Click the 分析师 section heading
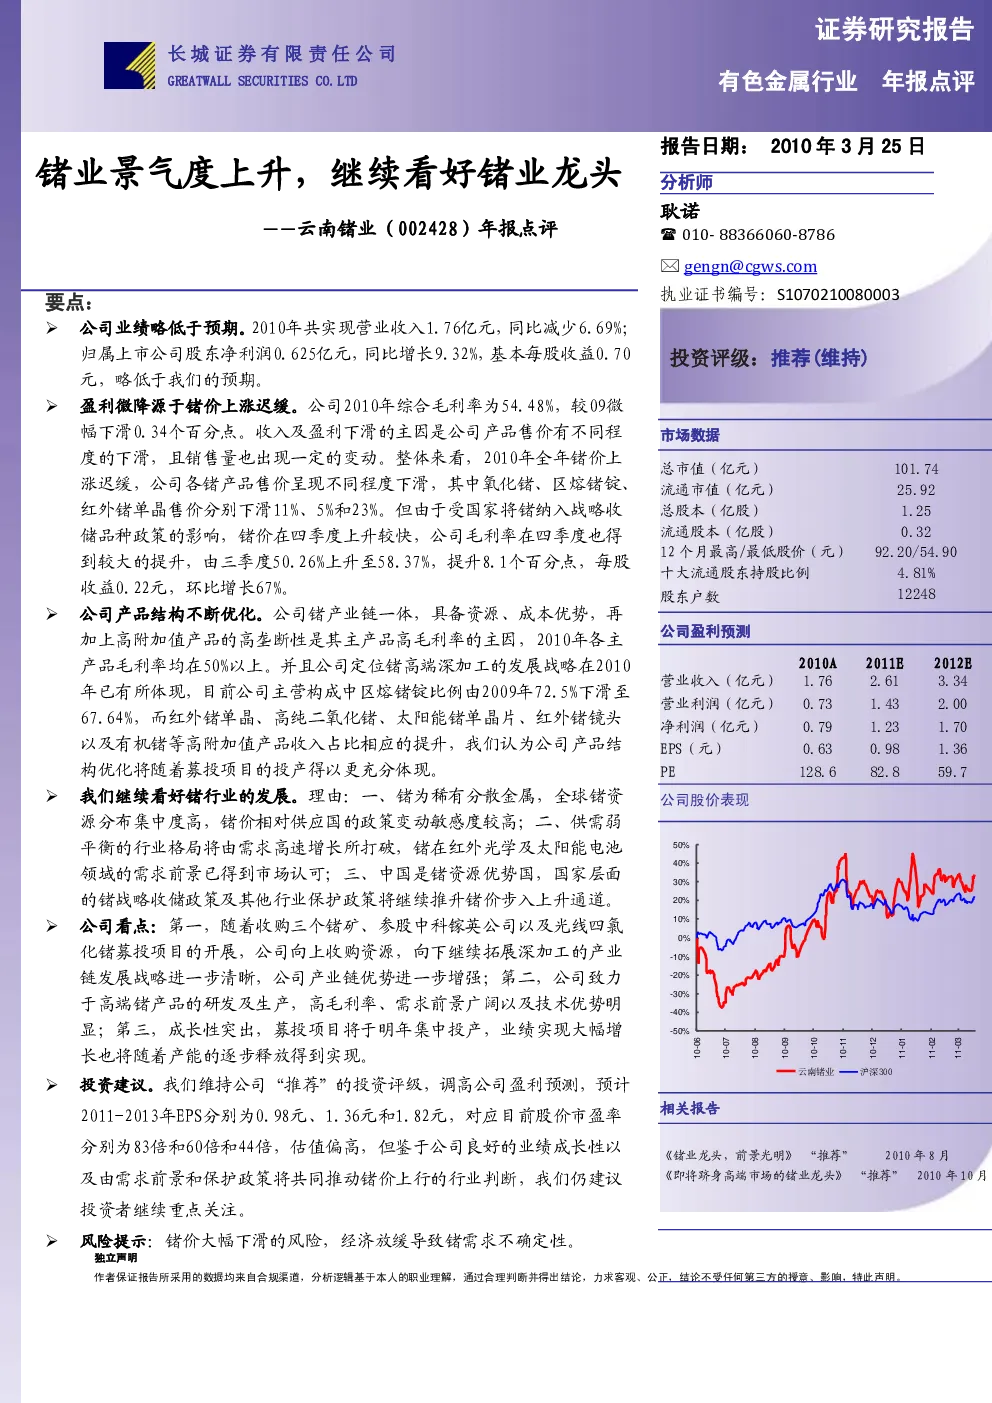The image size is (992, 1403). [687, 182]
